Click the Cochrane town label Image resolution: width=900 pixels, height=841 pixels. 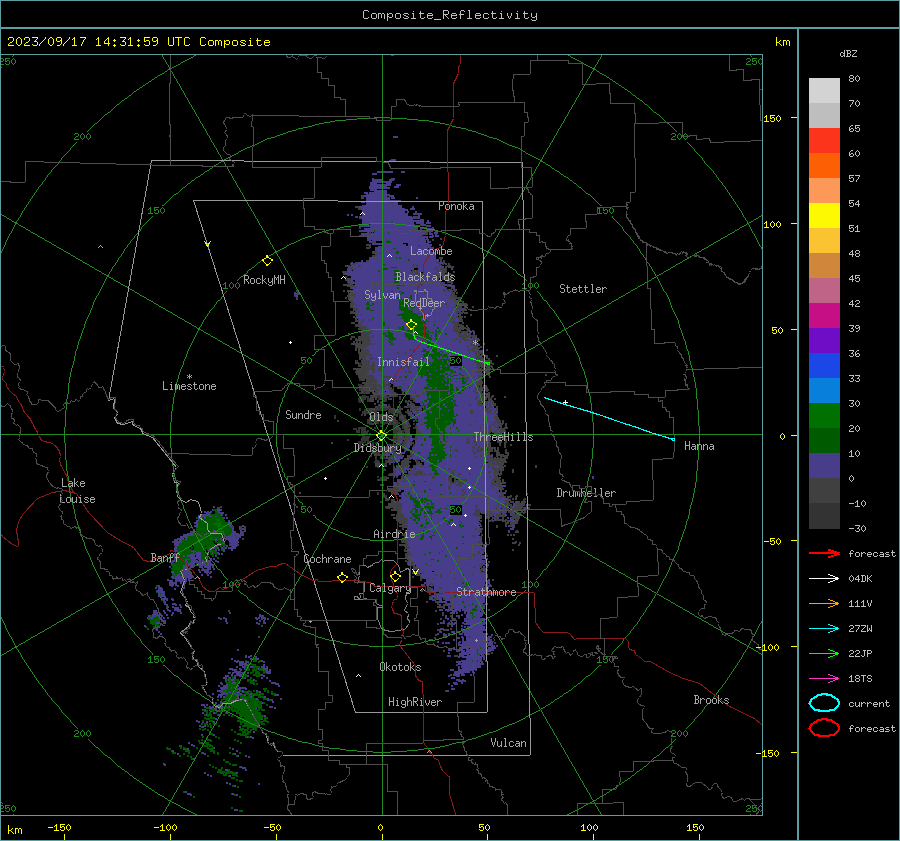click(x=327, y=559)
